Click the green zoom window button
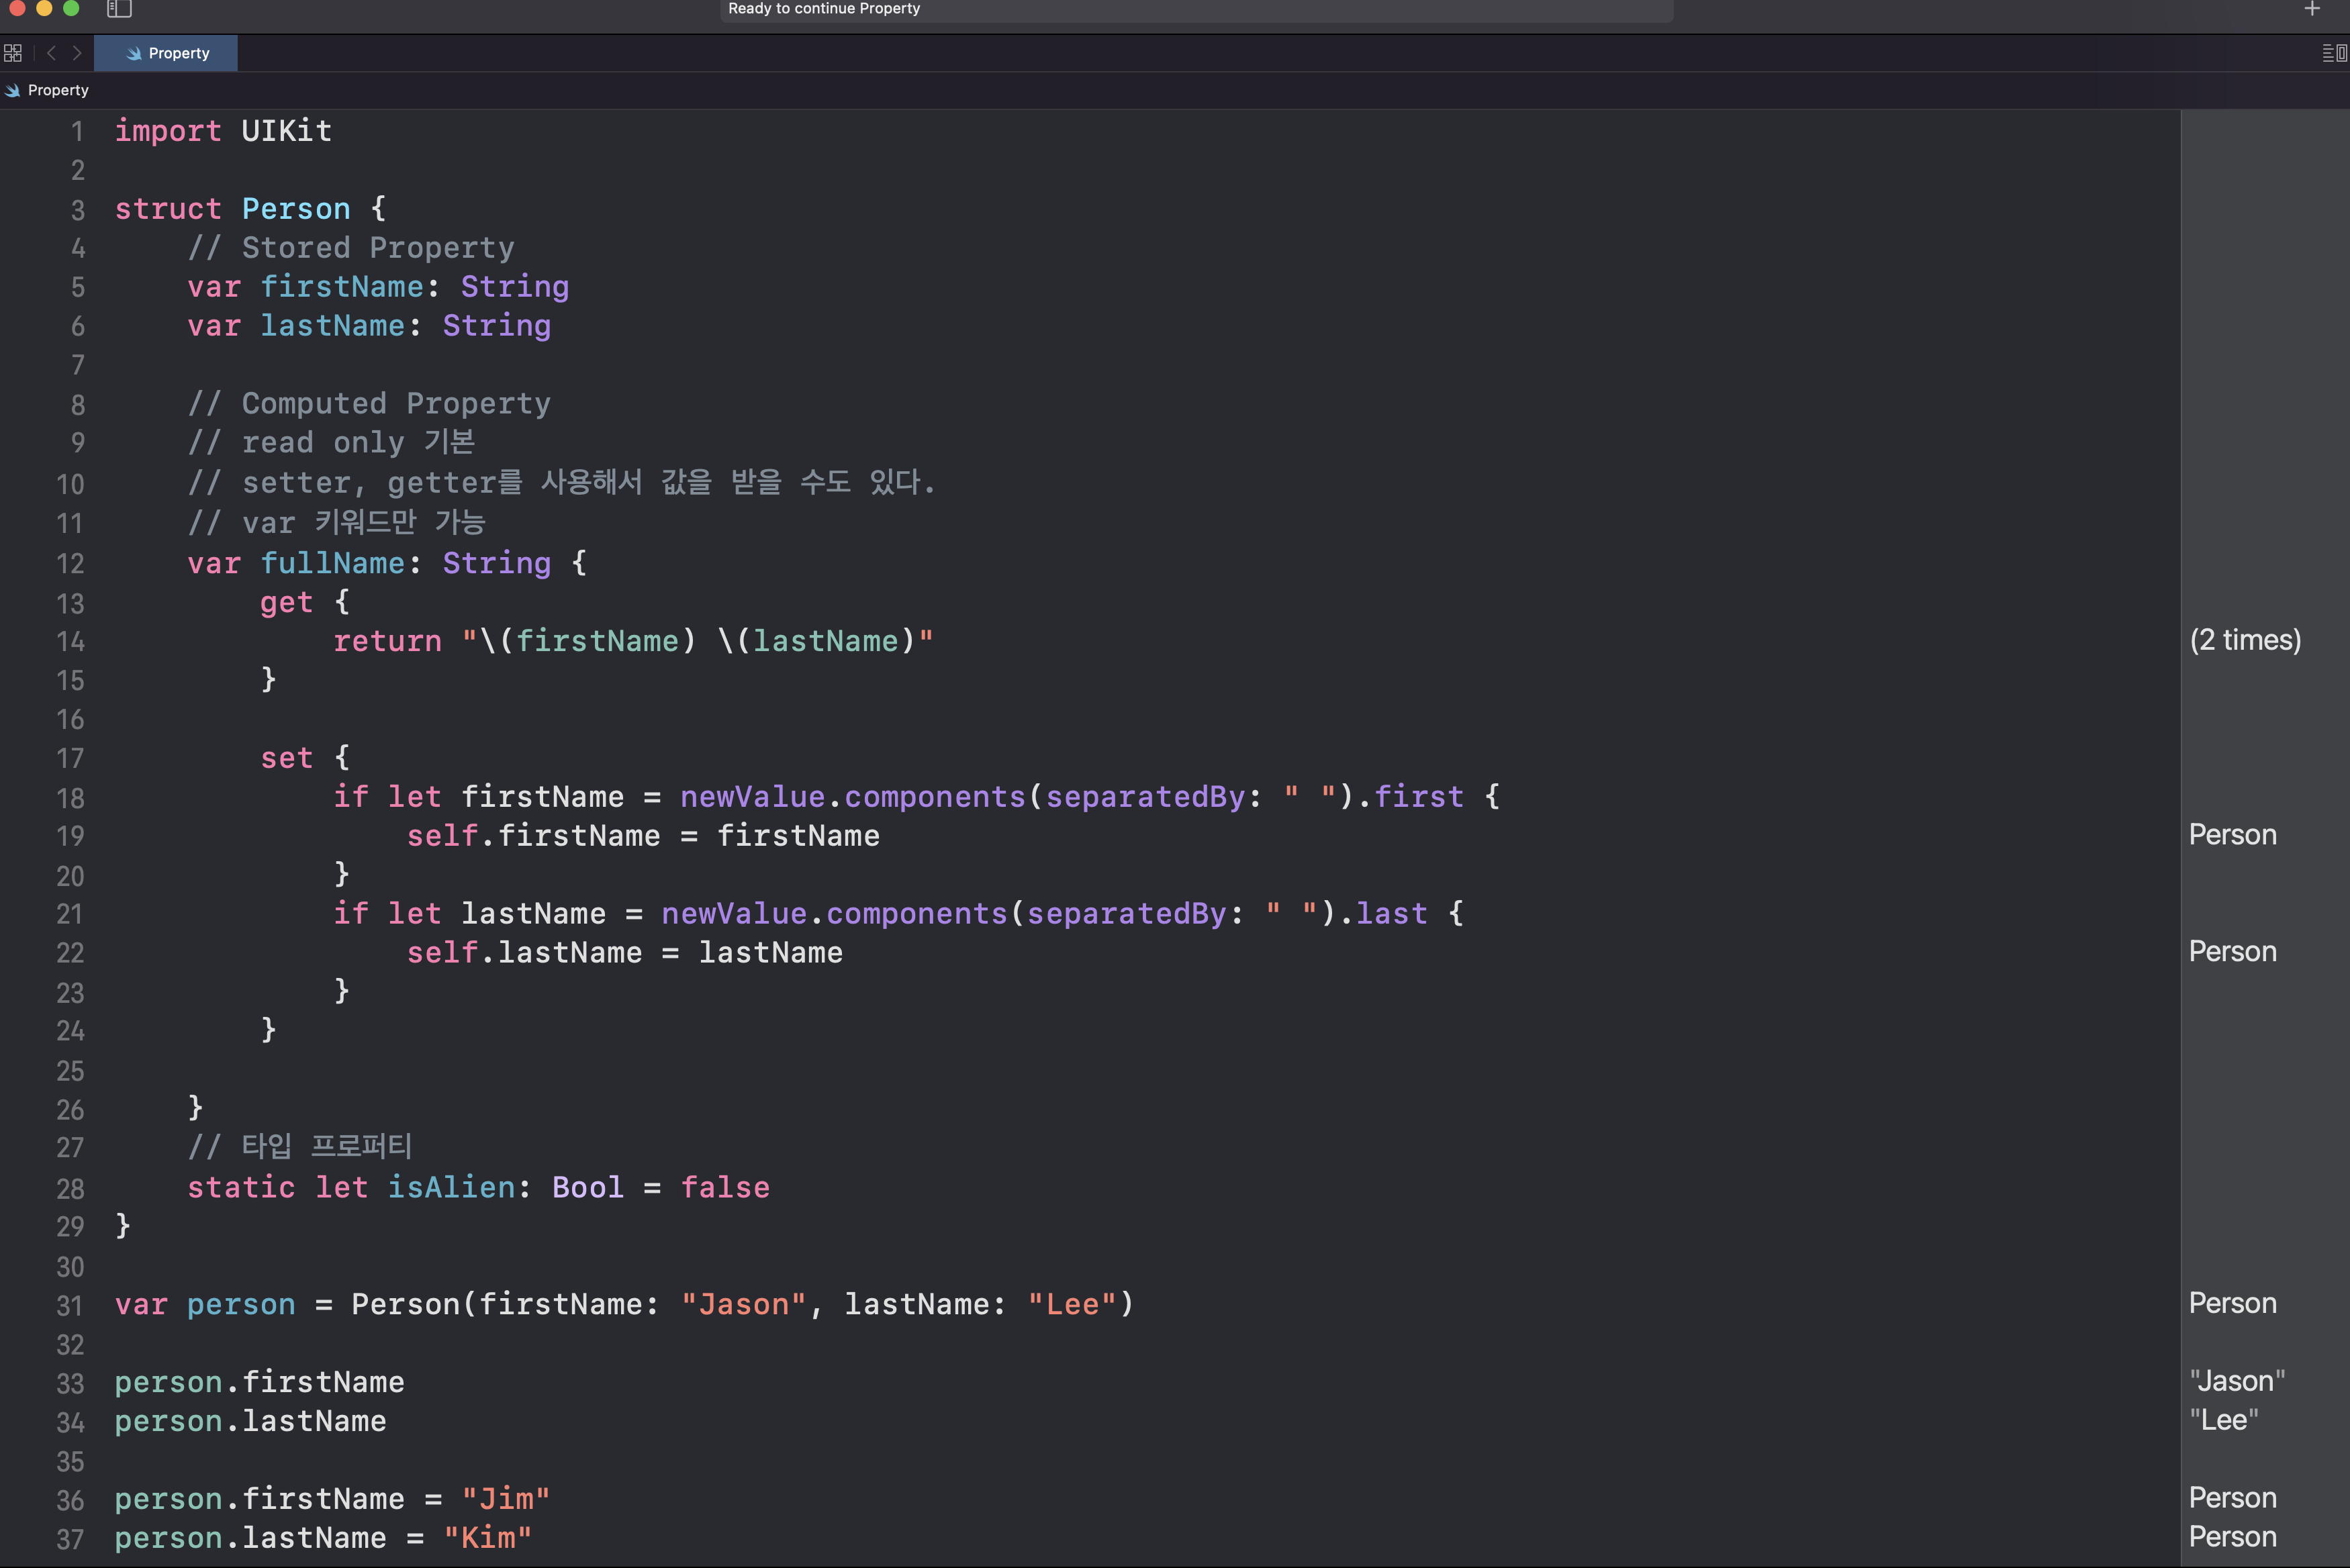This screenshot has width=2350, height=1568. pos(71,8)
